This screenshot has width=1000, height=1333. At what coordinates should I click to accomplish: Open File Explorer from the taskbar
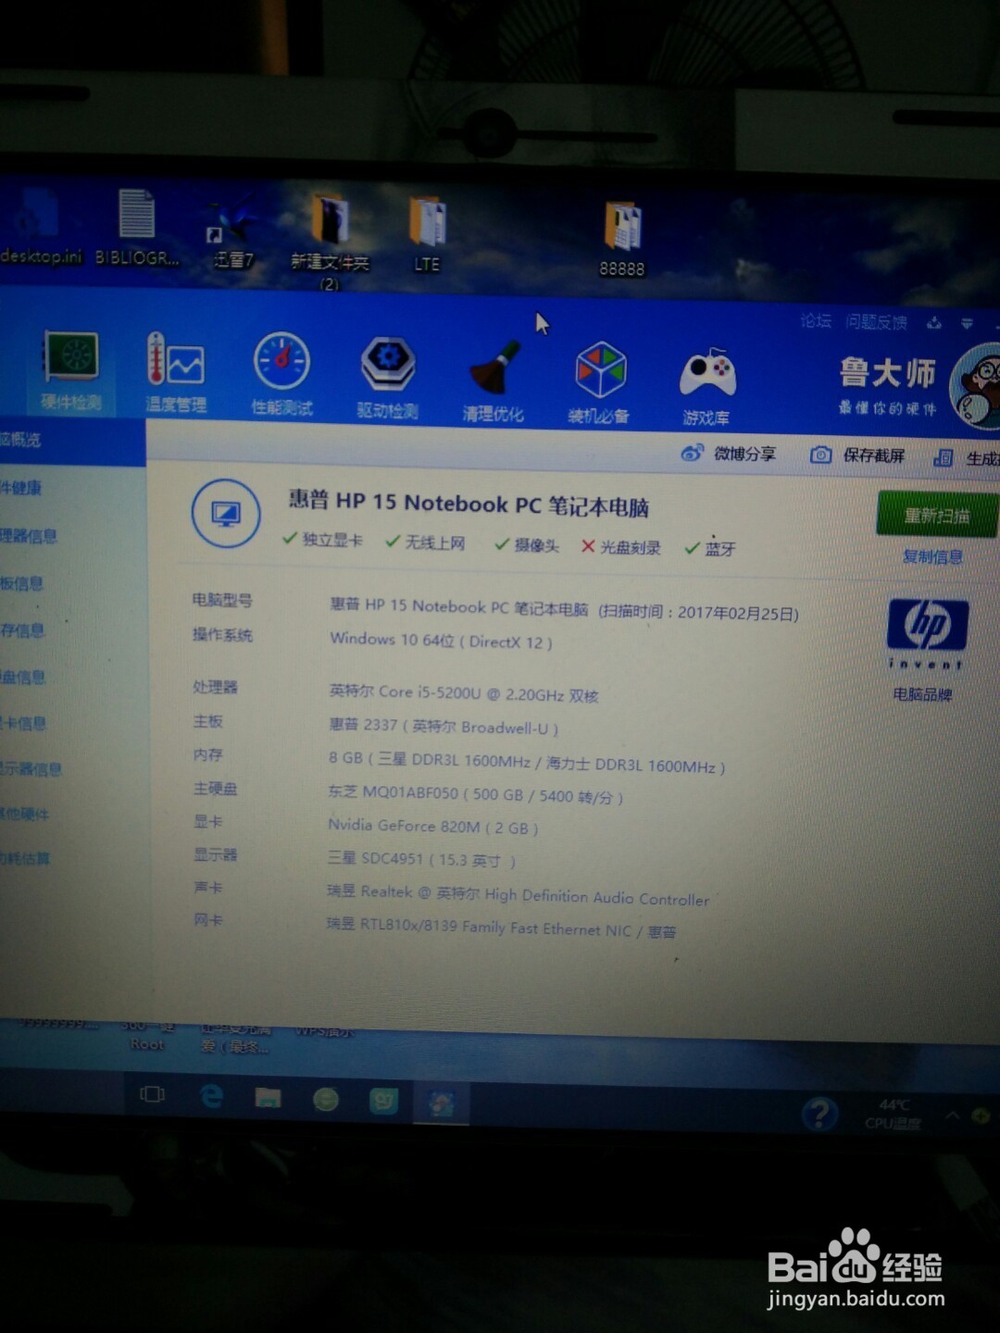point(268,1098)
